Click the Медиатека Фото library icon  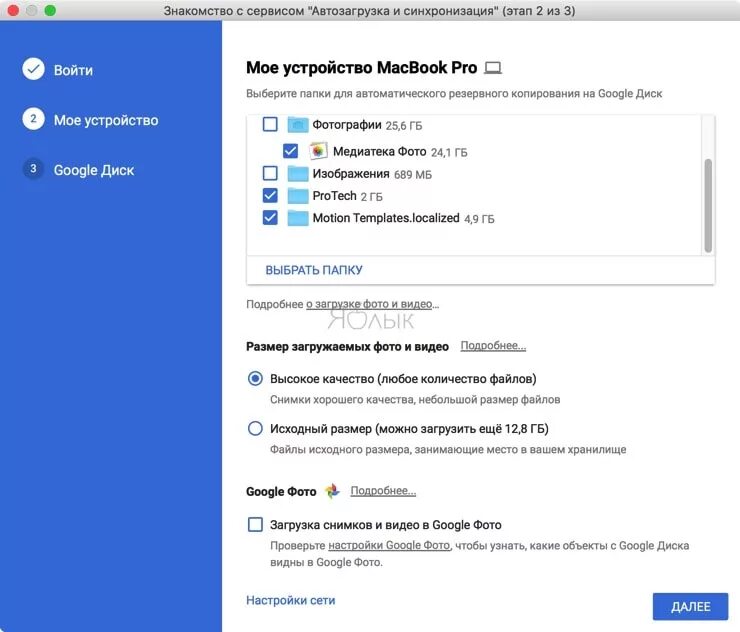pyautogui.click(x=318, y=151)
